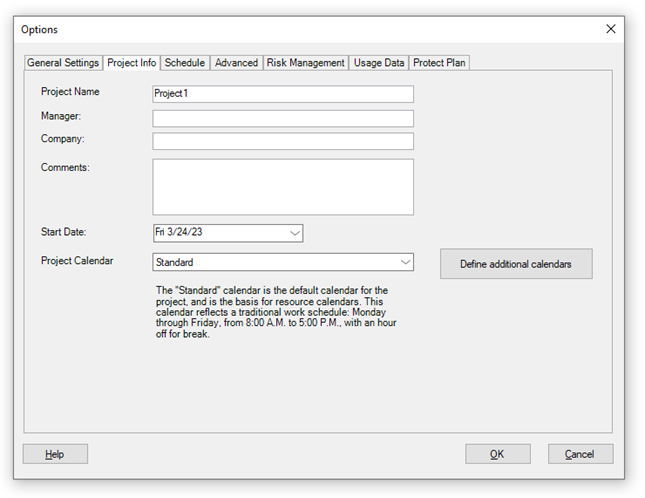Place cursor in the Comments box
The height and width of the screenshot is (498, 645).
283,187
